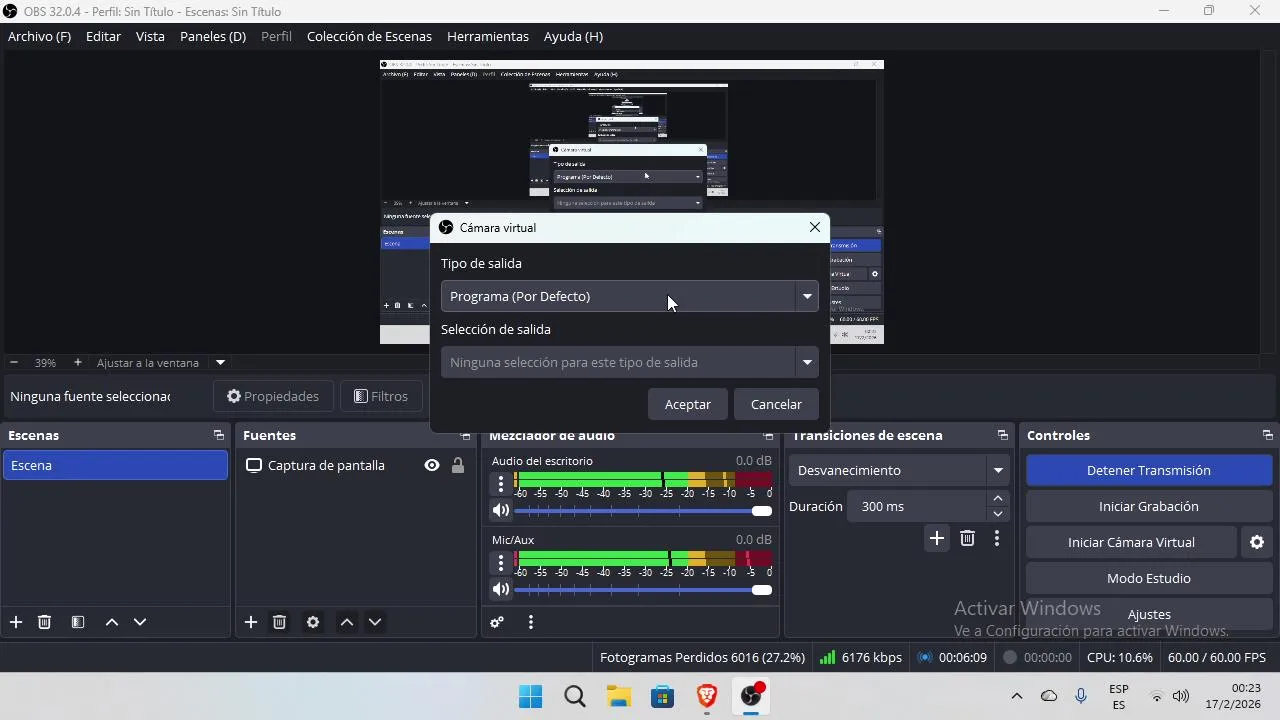
Task: Toggle visibility of Captura de pantalla source
Action: 432,465
